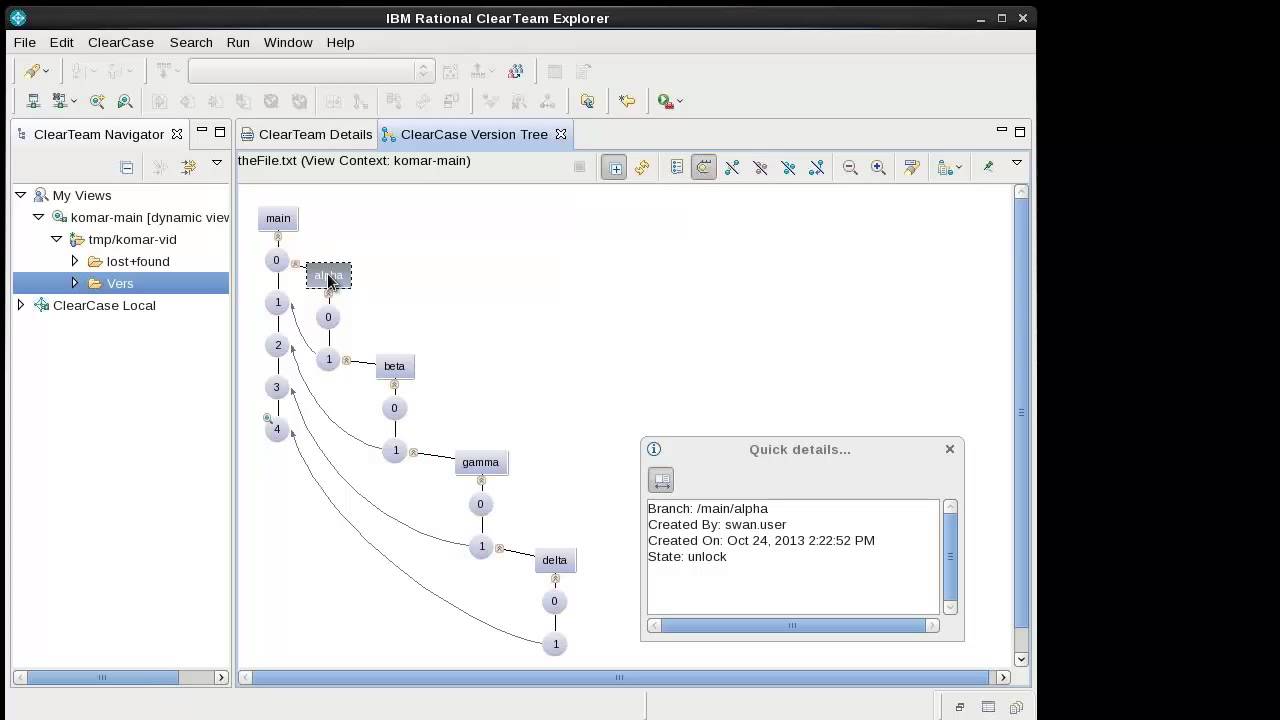Click the version tree horizontal scrollbar thumb
The image size is (1280, 720).
pyautogui.click(x=619, y=677)
